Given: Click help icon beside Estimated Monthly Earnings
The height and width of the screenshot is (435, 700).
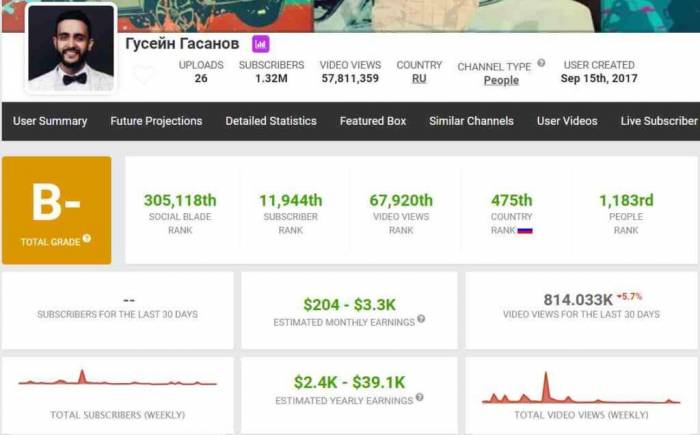Looking at the screenshot, I should 421,319.
